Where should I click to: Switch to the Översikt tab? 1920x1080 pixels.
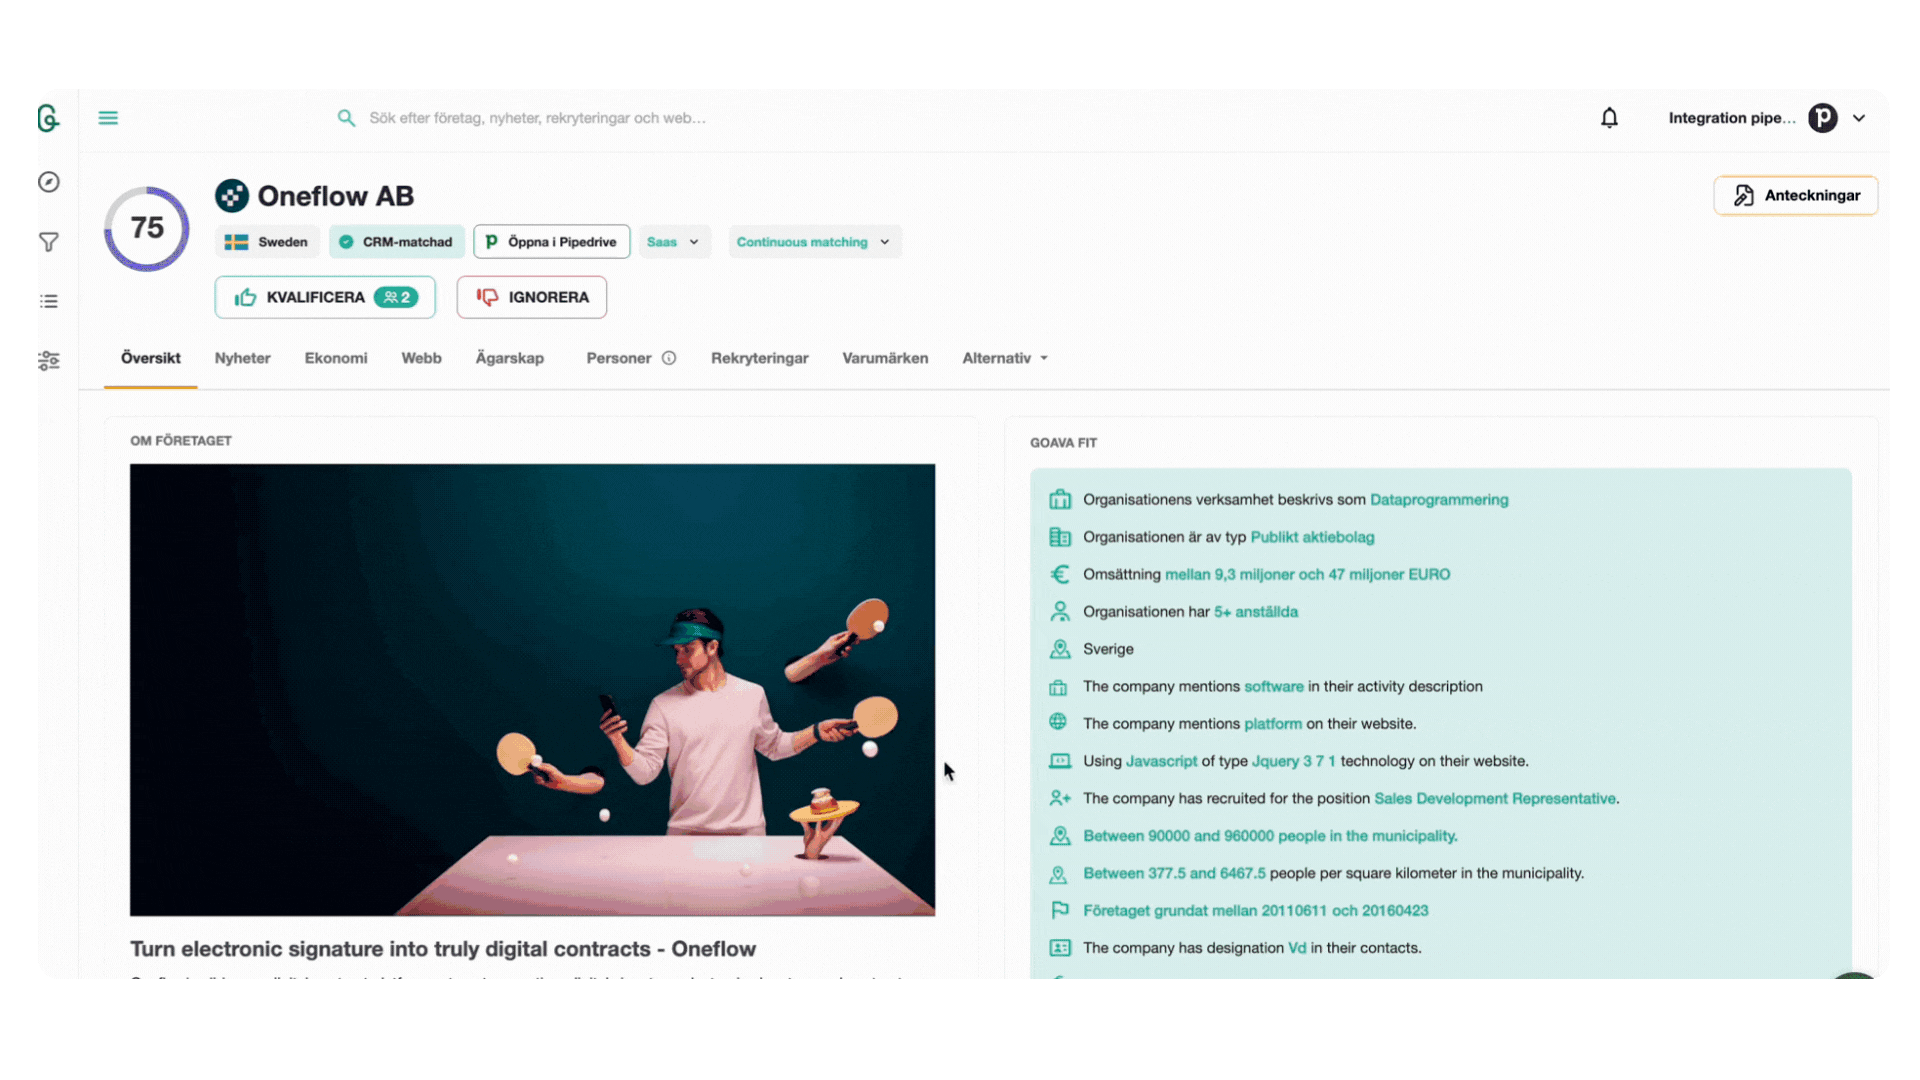(151, 358)
